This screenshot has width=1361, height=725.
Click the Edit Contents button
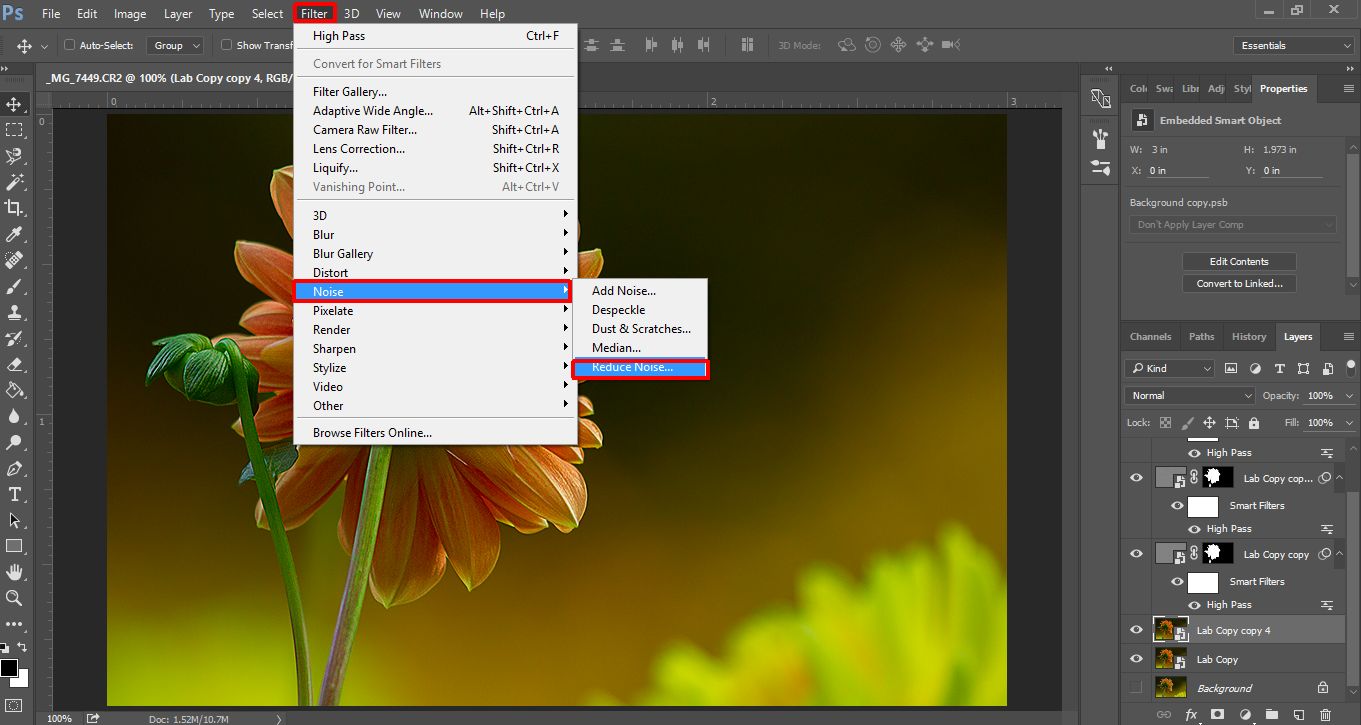(1239, 262)
